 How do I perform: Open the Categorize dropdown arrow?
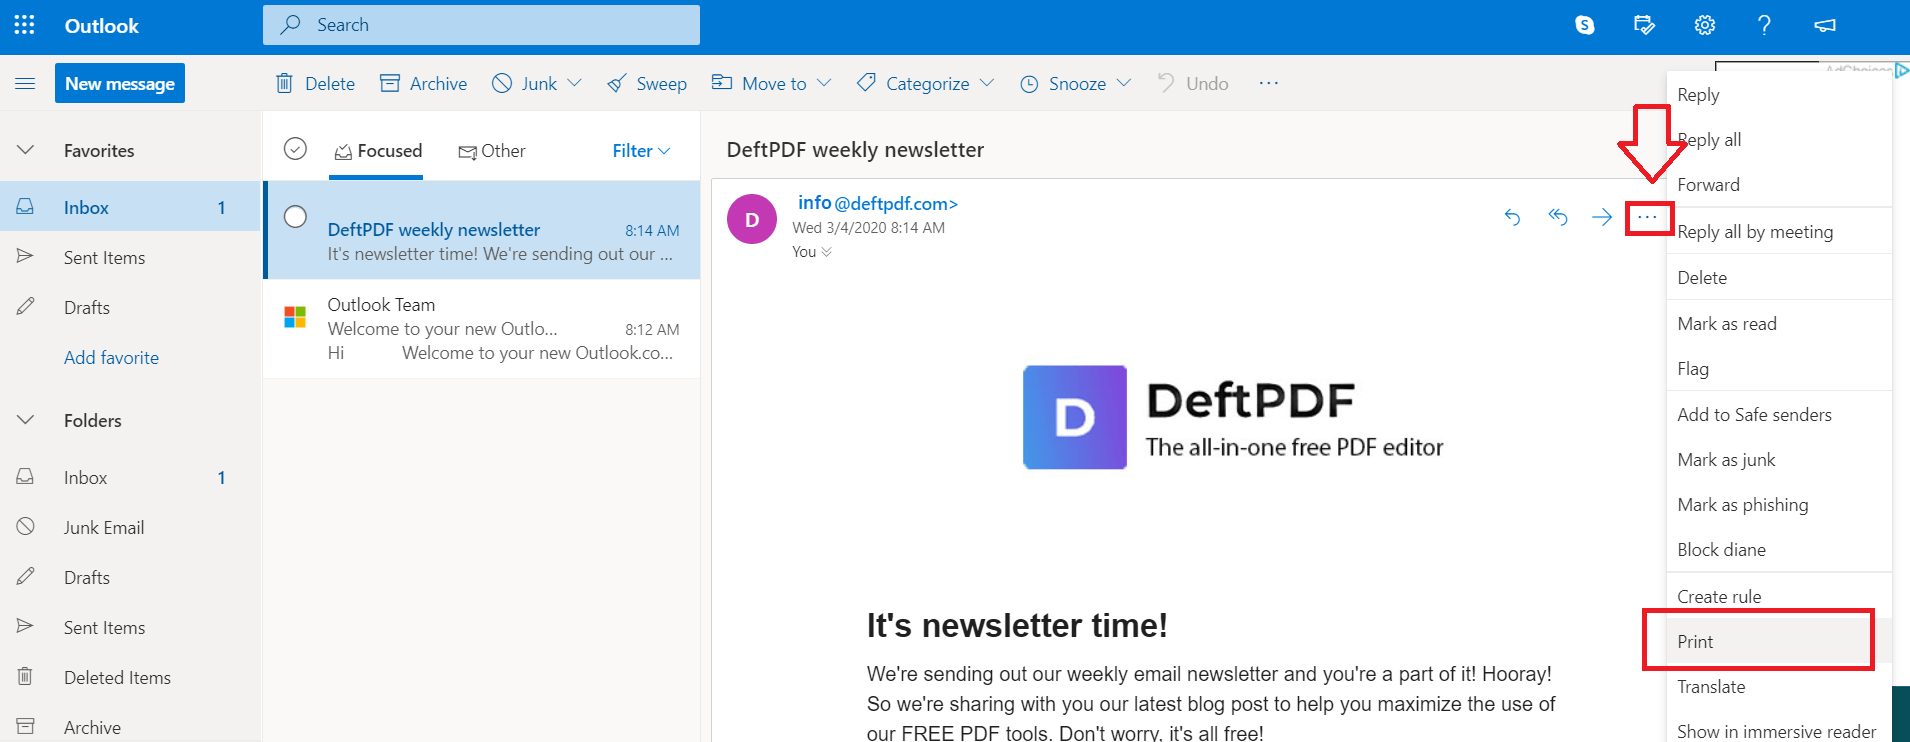(x=987, y=83)
